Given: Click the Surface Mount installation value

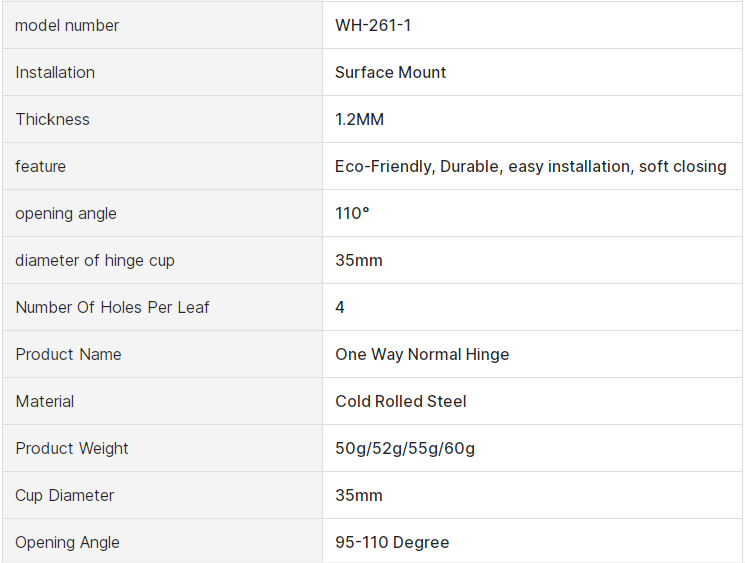Looking at the screenshot, I should point(391,72).
